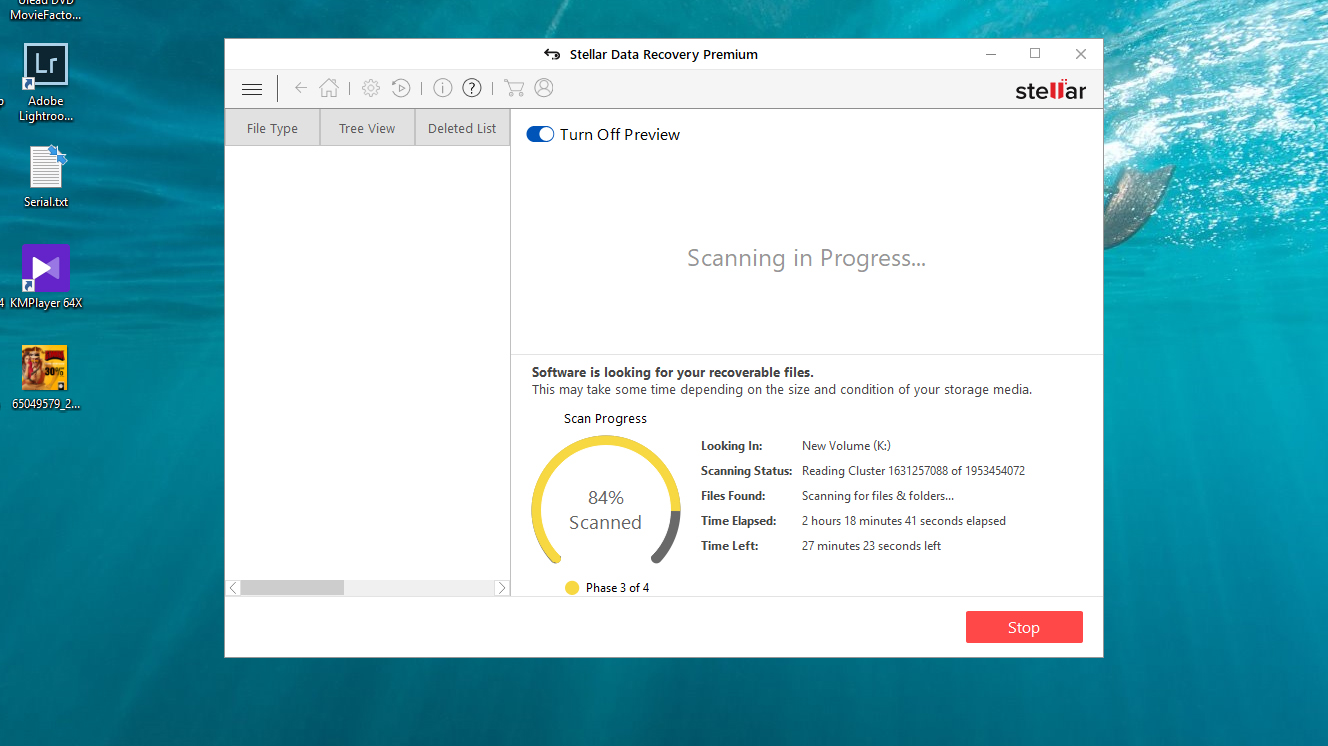Viewport: 1328px width, 746px height.
Task: Open the user account icon
Action: (x=544, y=88)
